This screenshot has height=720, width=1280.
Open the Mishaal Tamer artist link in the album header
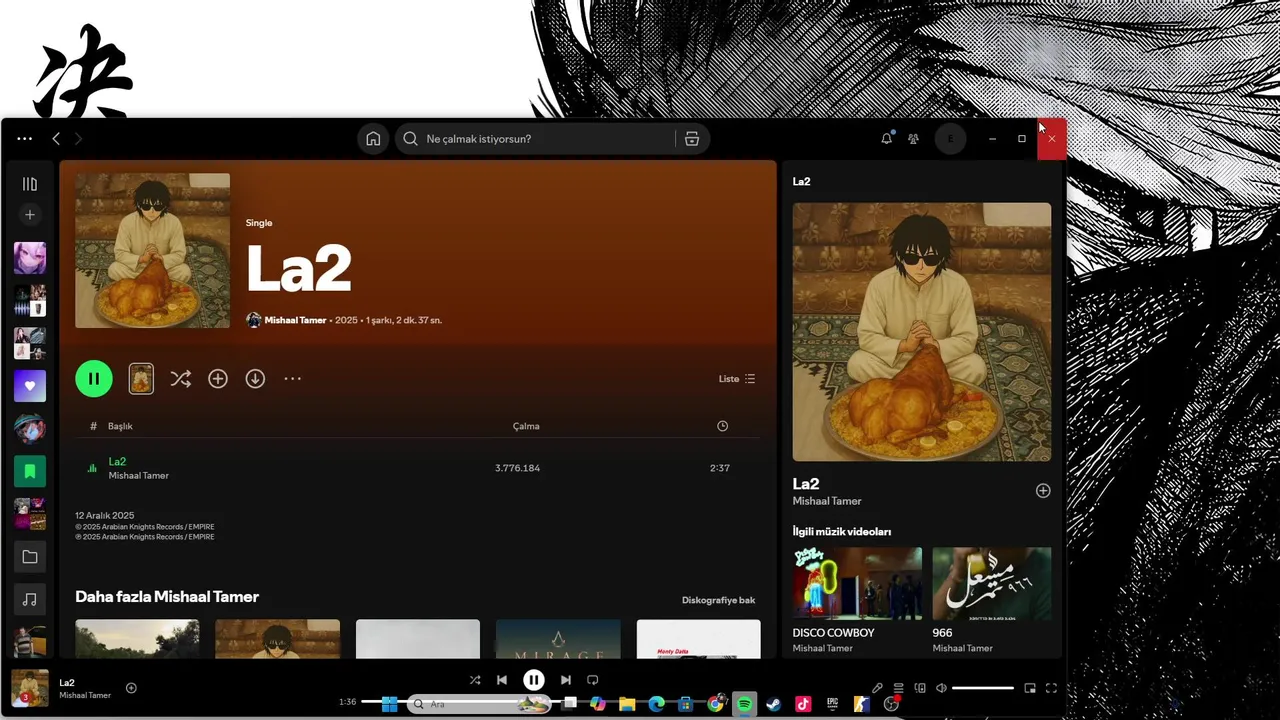pos(295,320)
